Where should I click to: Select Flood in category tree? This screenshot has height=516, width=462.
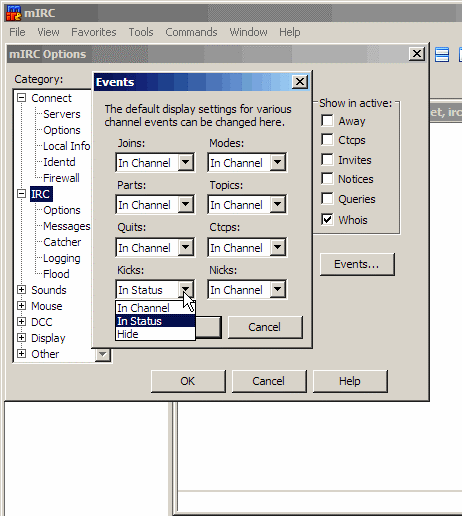coord(56,274)
